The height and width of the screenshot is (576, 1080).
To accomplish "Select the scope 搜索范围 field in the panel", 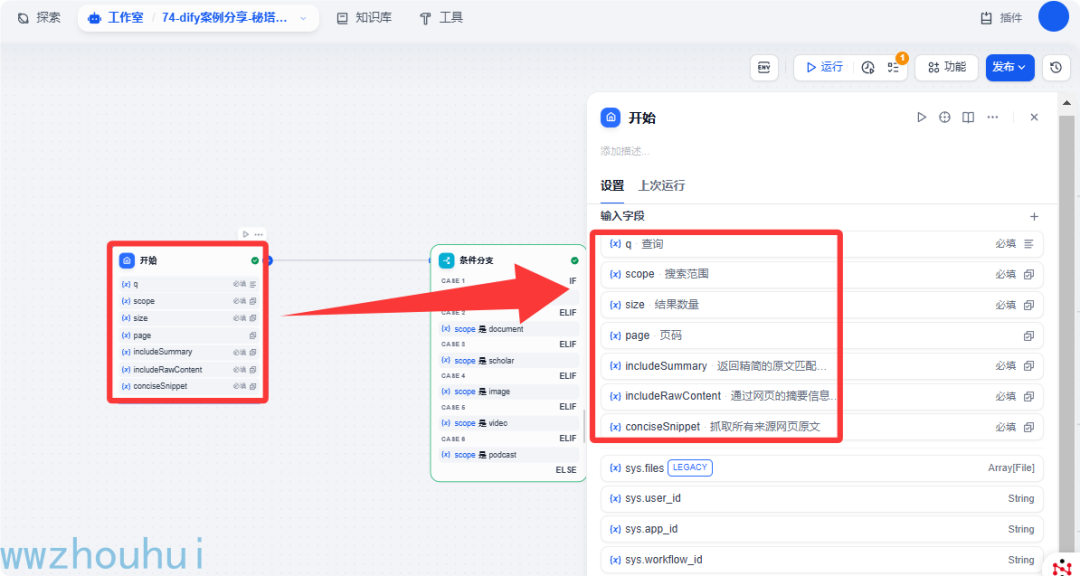I will pyautogui.click(x=822, y=274).
